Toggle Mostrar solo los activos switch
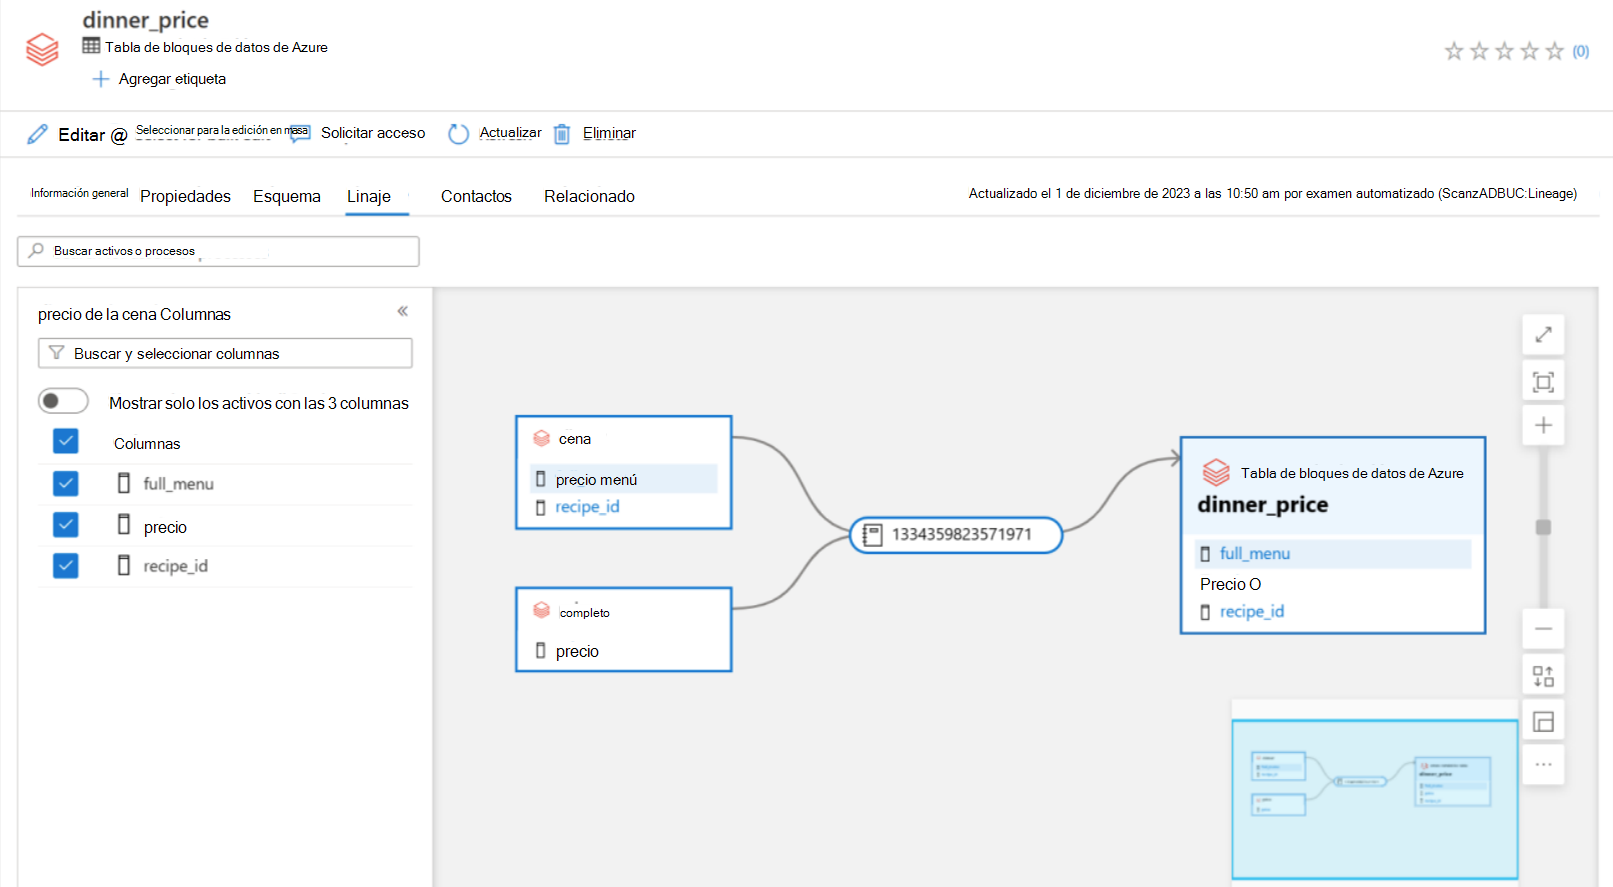 (x=63, y=401)
